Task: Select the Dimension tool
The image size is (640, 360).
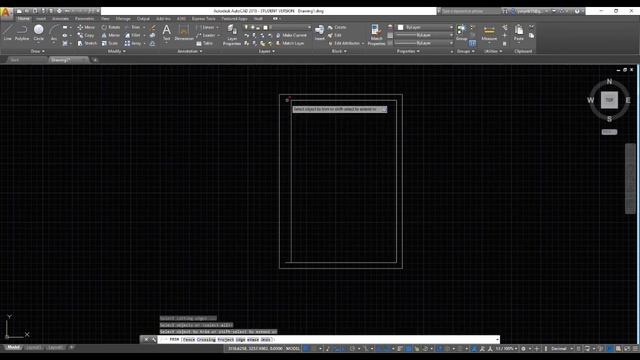Action: click(184, 32)
